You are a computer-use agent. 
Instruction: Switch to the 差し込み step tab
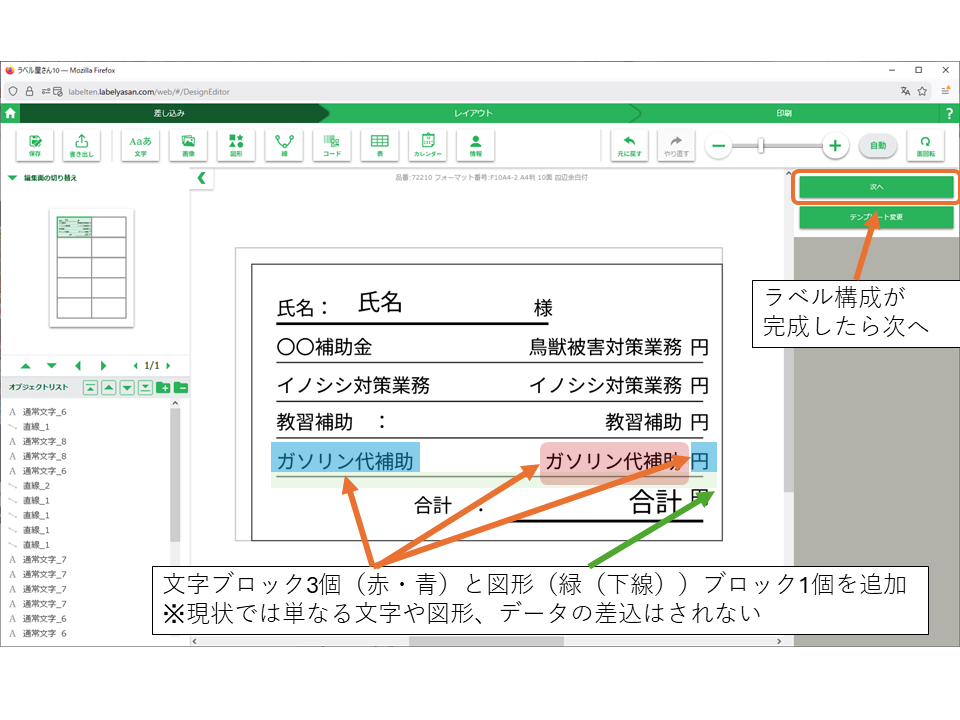tap(168, 114)
